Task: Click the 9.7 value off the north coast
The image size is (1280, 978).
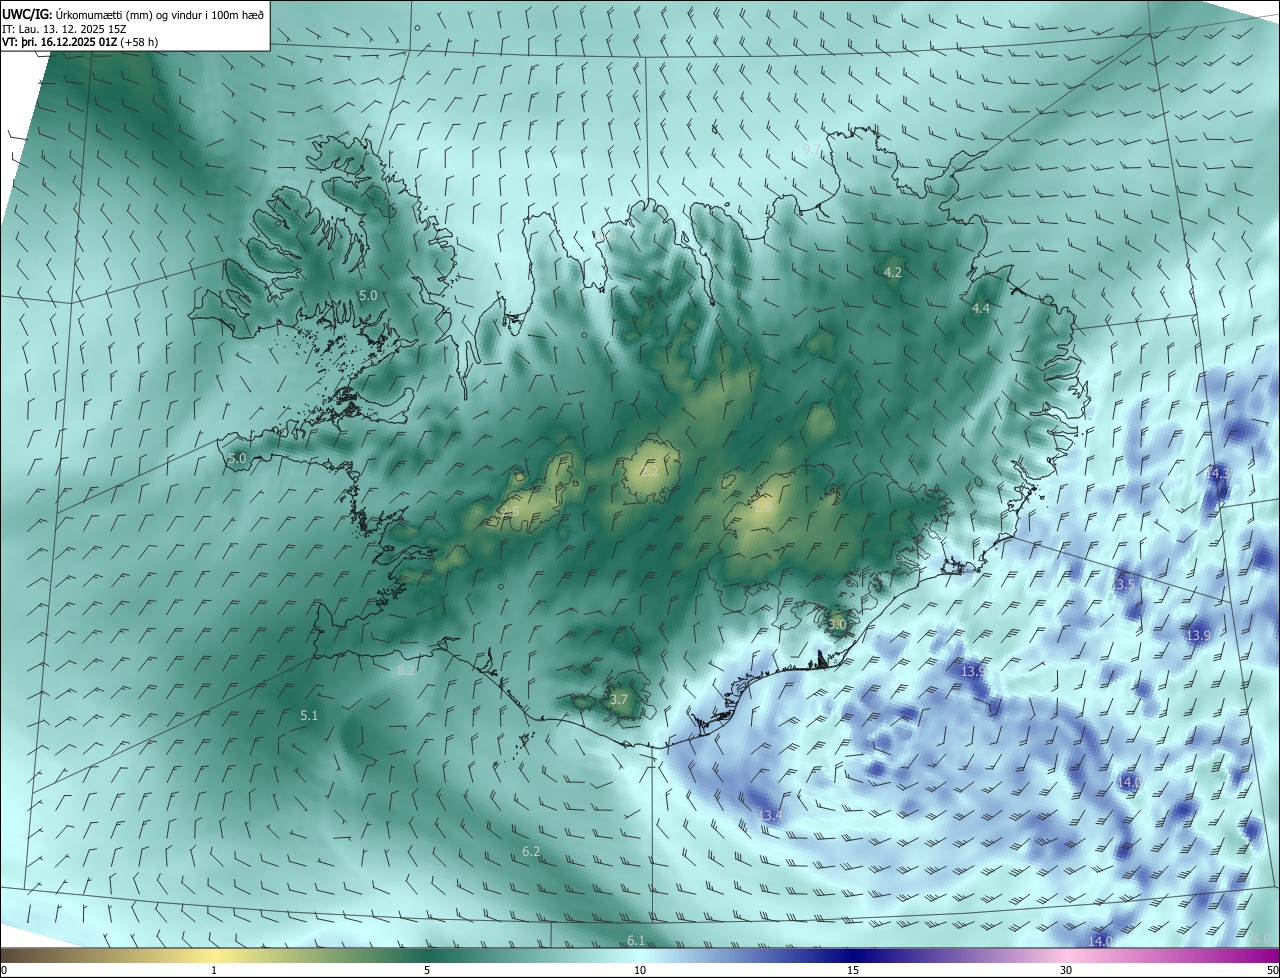Action: pos(812,149)
